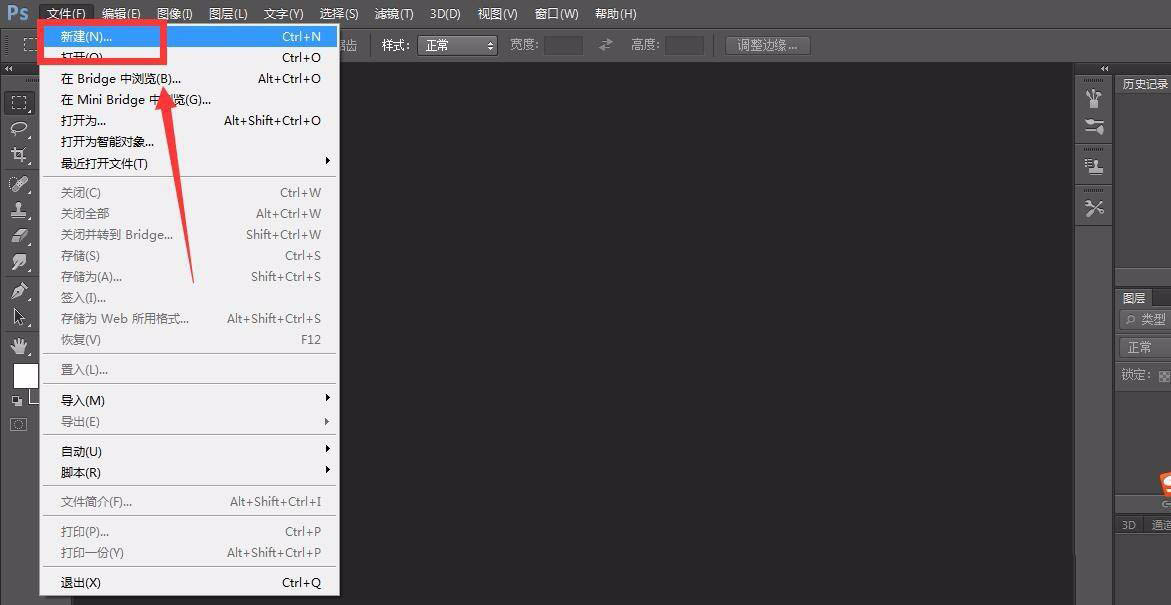
Task: Open the 滤镜(T) menu
Action: (394, 13)
